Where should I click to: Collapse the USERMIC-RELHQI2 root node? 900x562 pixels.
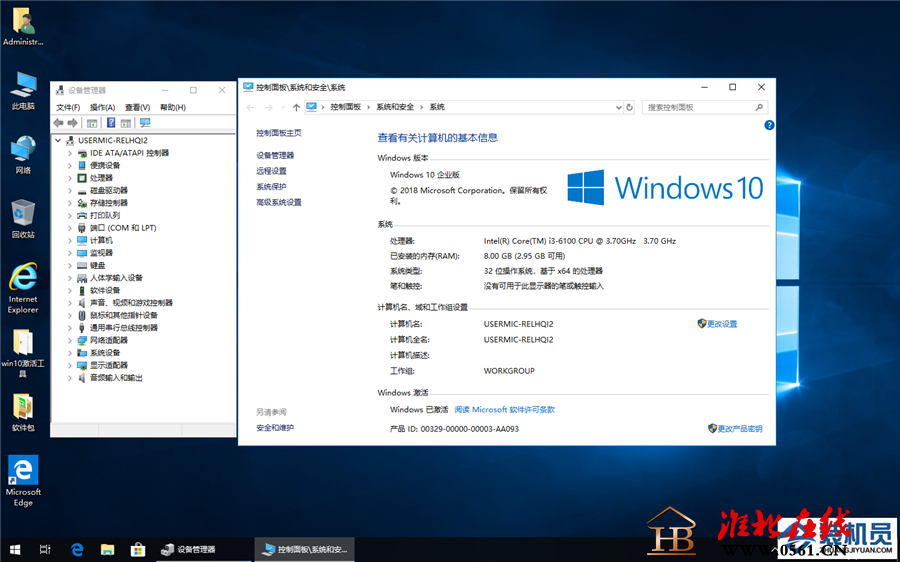(58, 141)
